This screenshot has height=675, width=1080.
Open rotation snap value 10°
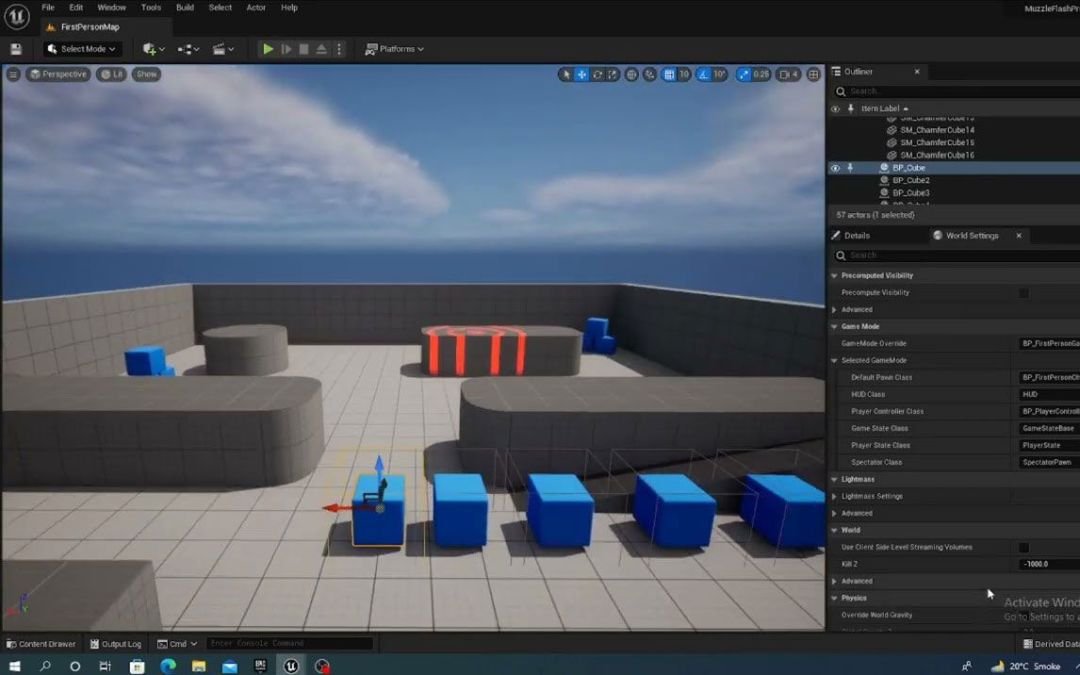(x=720, y=74)
